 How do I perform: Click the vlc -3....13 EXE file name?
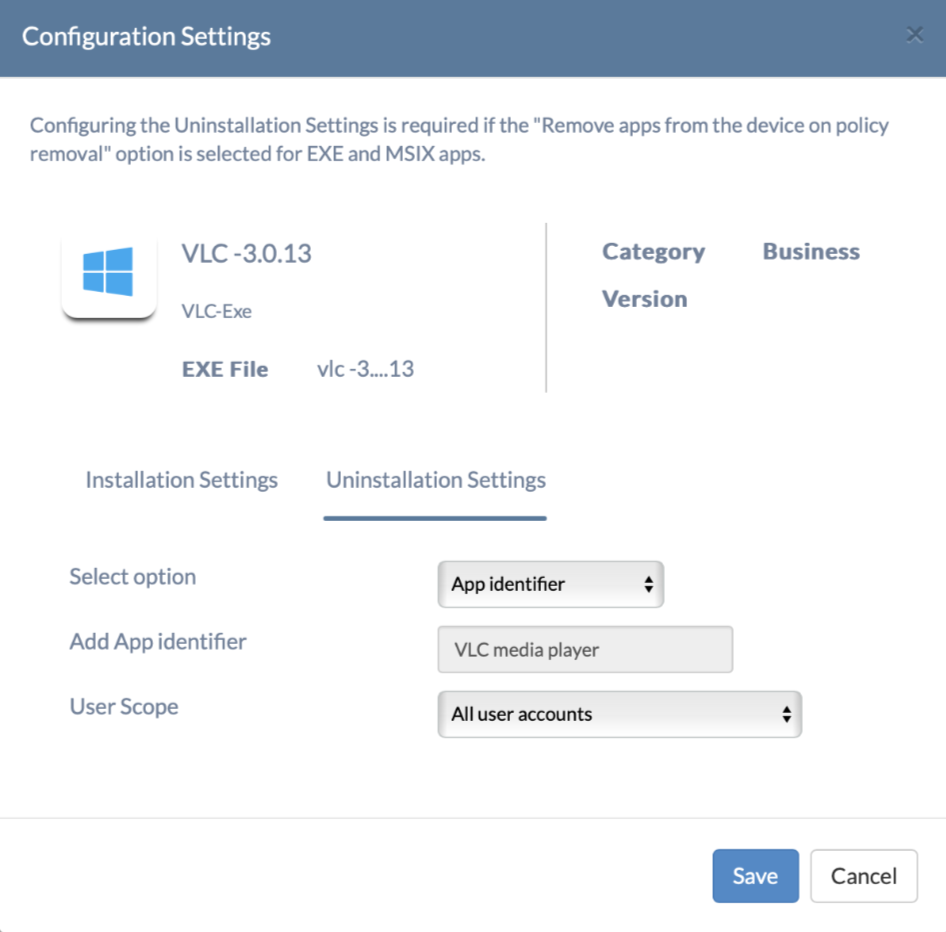366,369
